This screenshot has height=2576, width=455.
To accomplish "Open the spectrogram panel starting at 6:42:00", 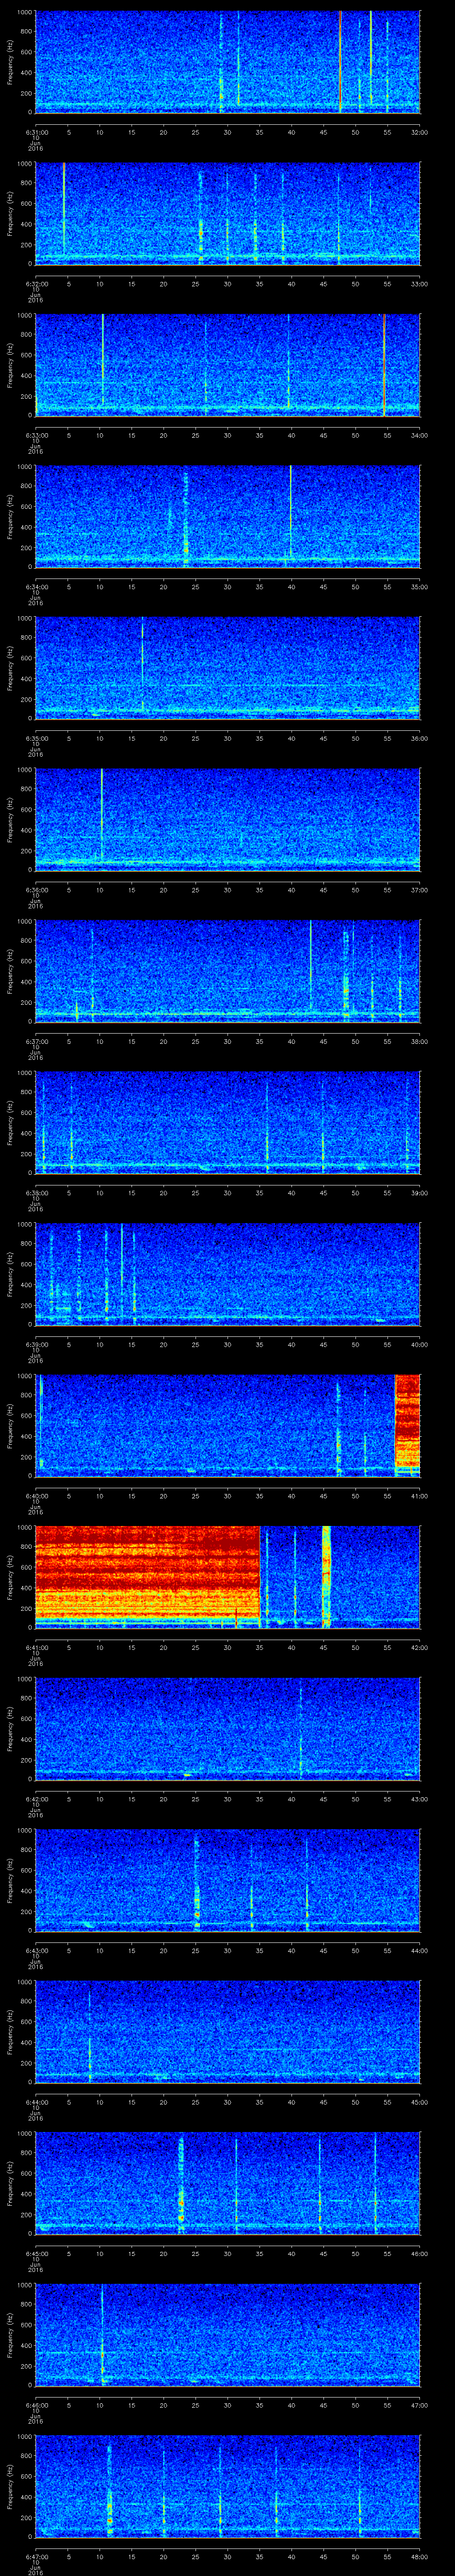I will (227, 1729).
